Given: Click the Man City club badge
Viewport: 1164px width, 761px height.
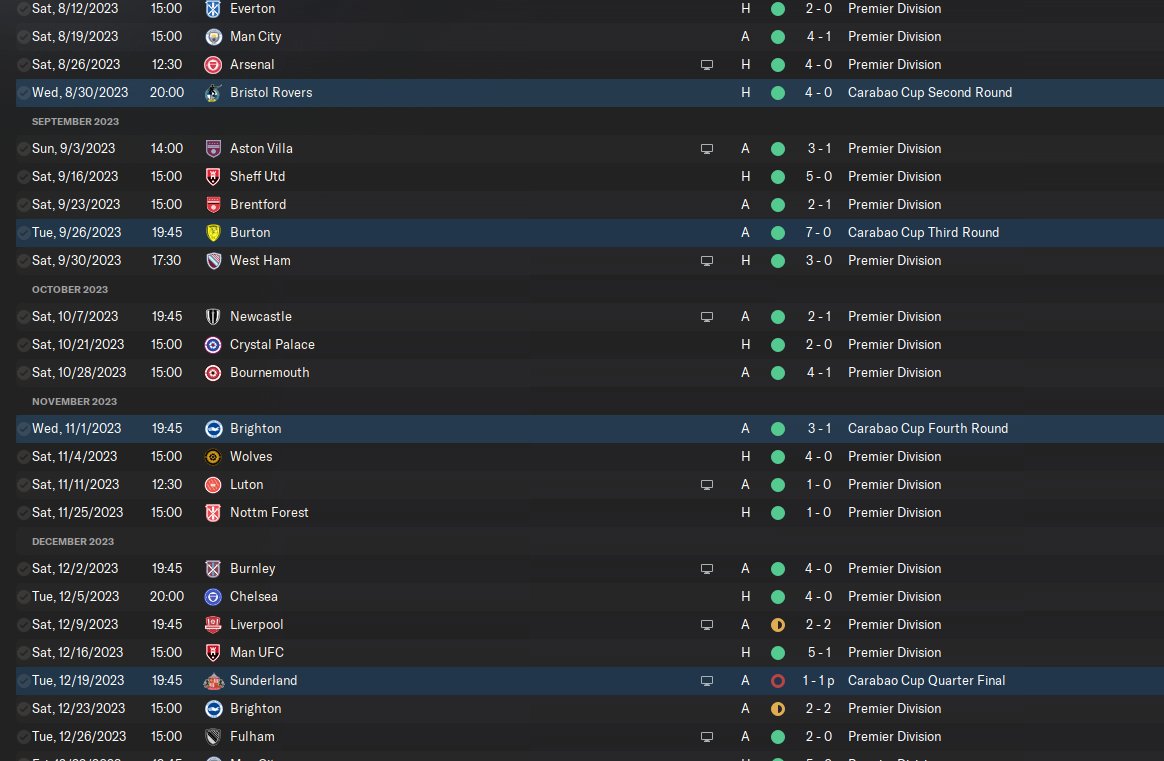Looking at the screenshot, I should coord(212,36).
